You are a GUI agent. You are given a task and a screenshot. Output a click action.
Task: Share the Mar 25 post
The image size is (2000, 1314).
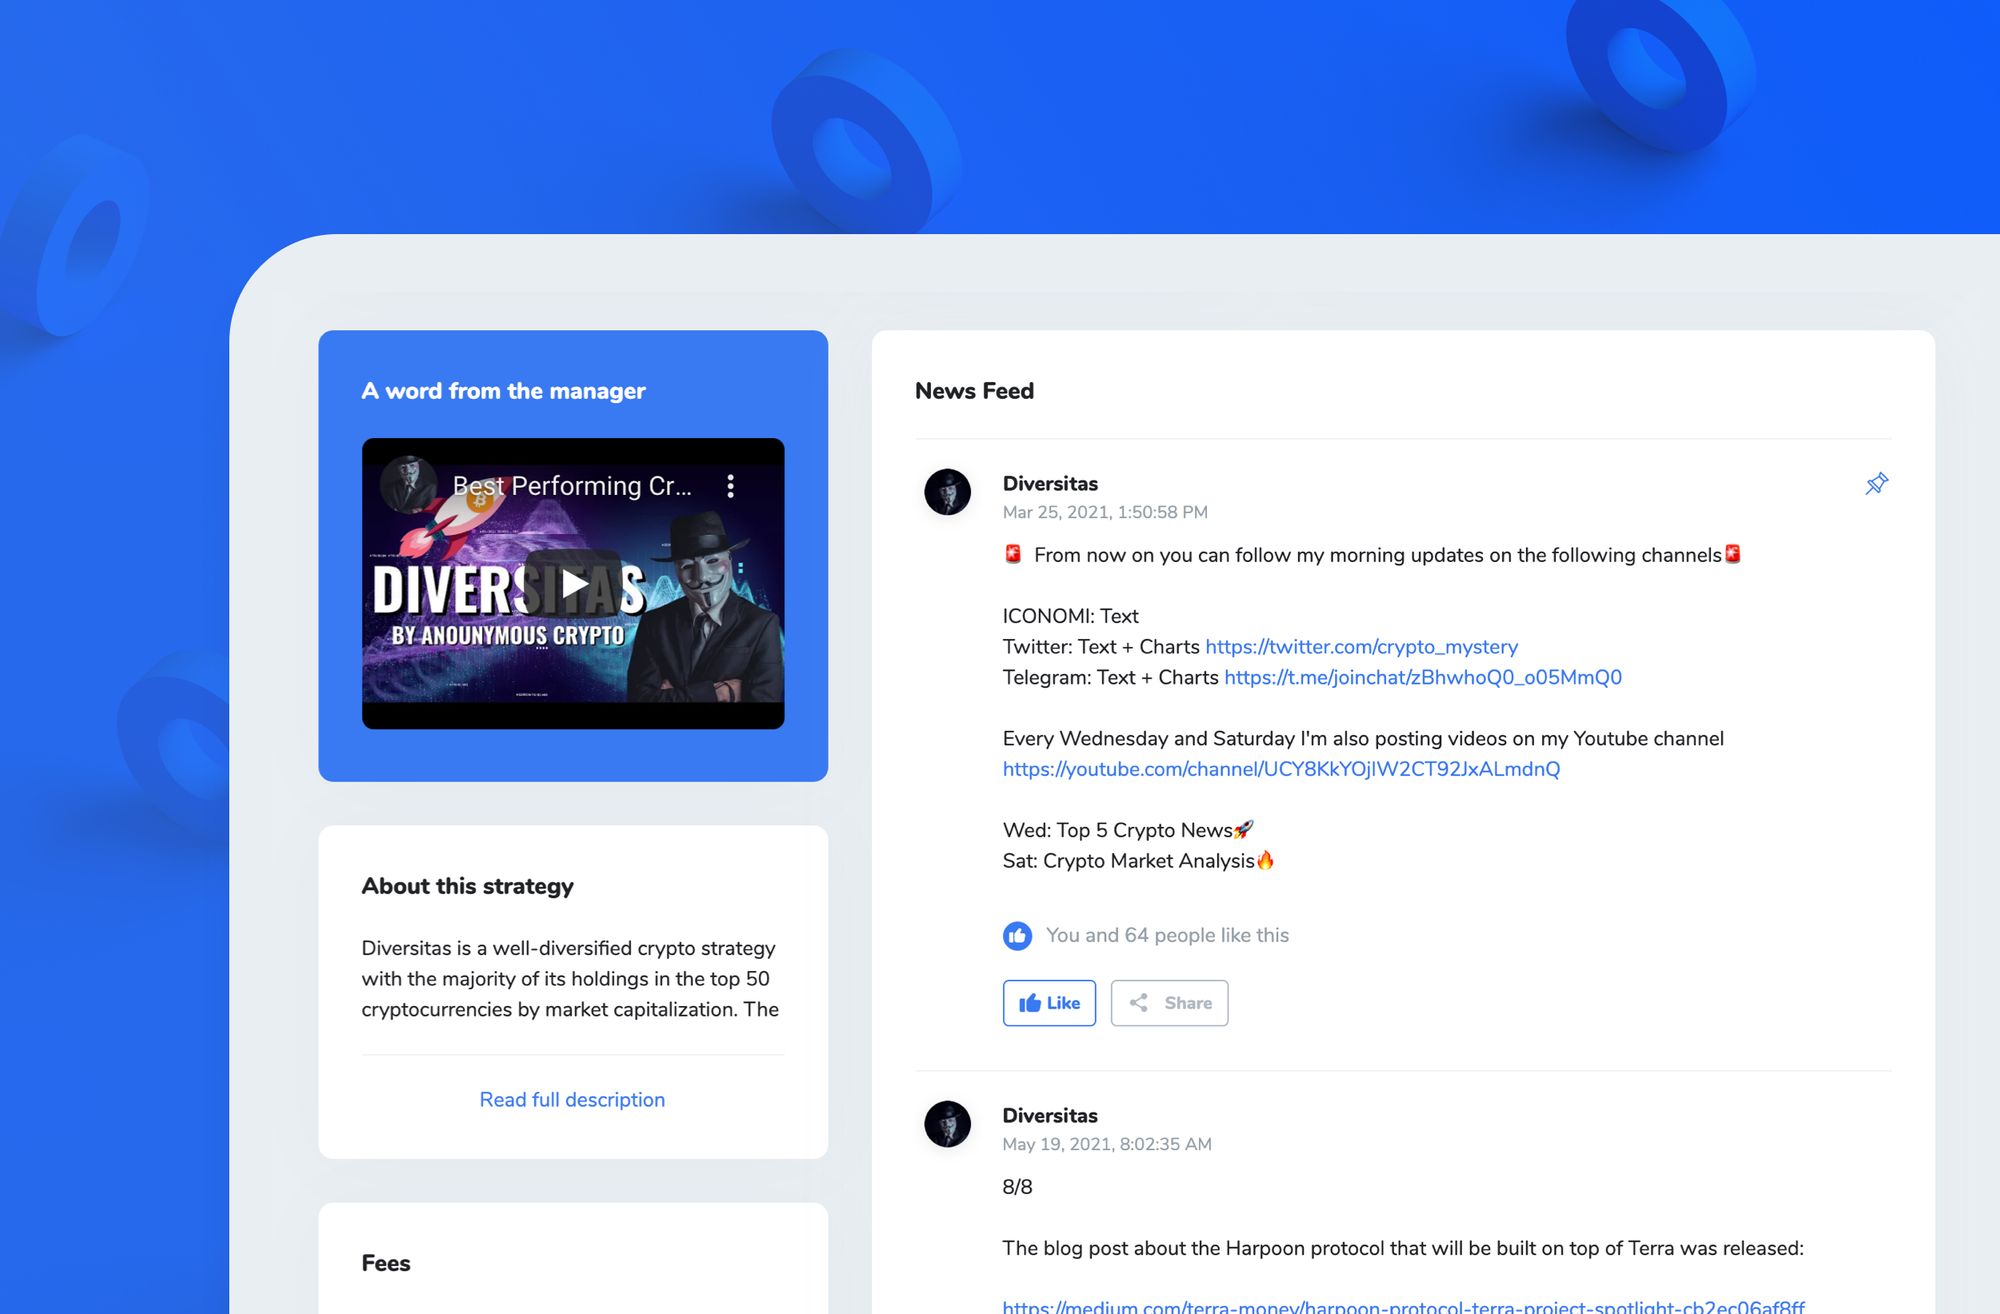[1169, 1003]
